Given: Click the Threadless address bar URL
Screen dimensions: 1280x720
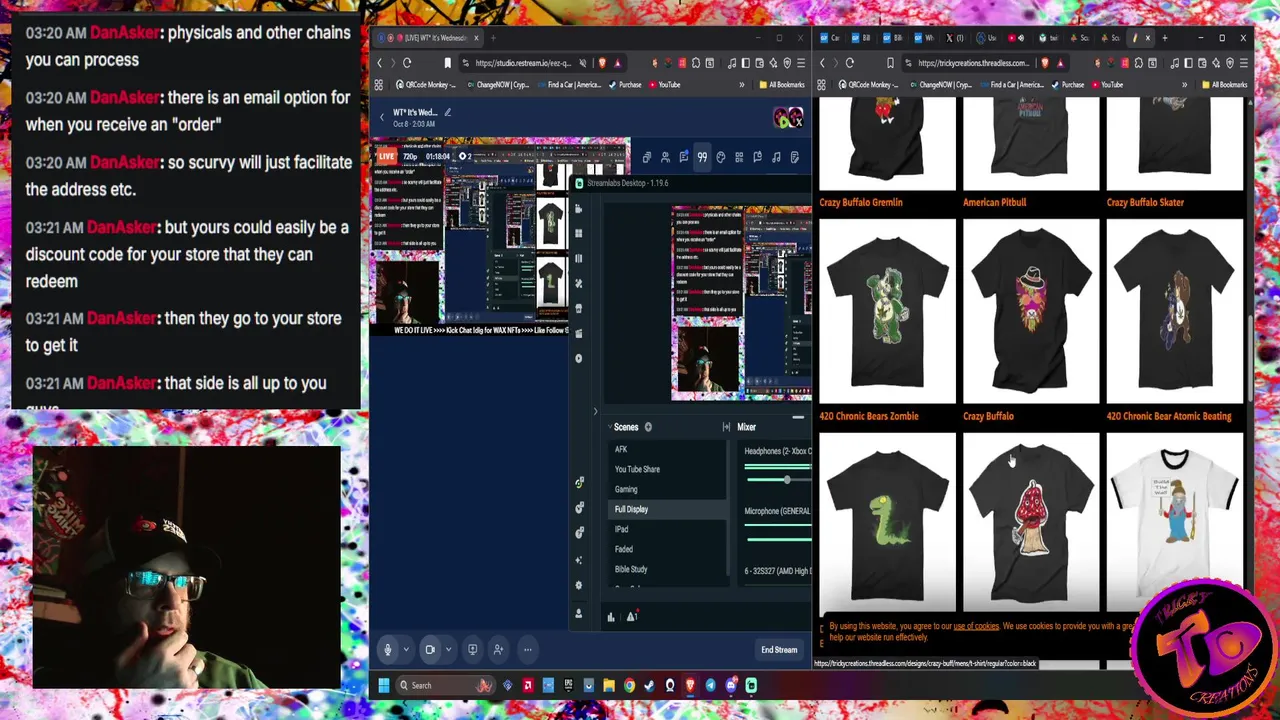Looking at the screenshot, I should tap(974, 63).
